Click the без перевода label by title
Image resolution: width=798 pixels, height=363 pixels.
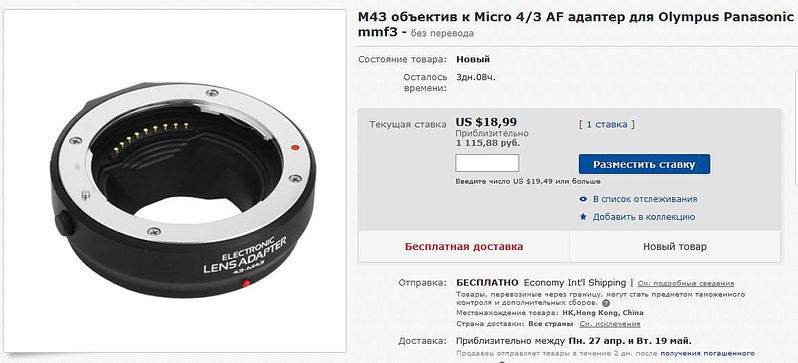442,34
